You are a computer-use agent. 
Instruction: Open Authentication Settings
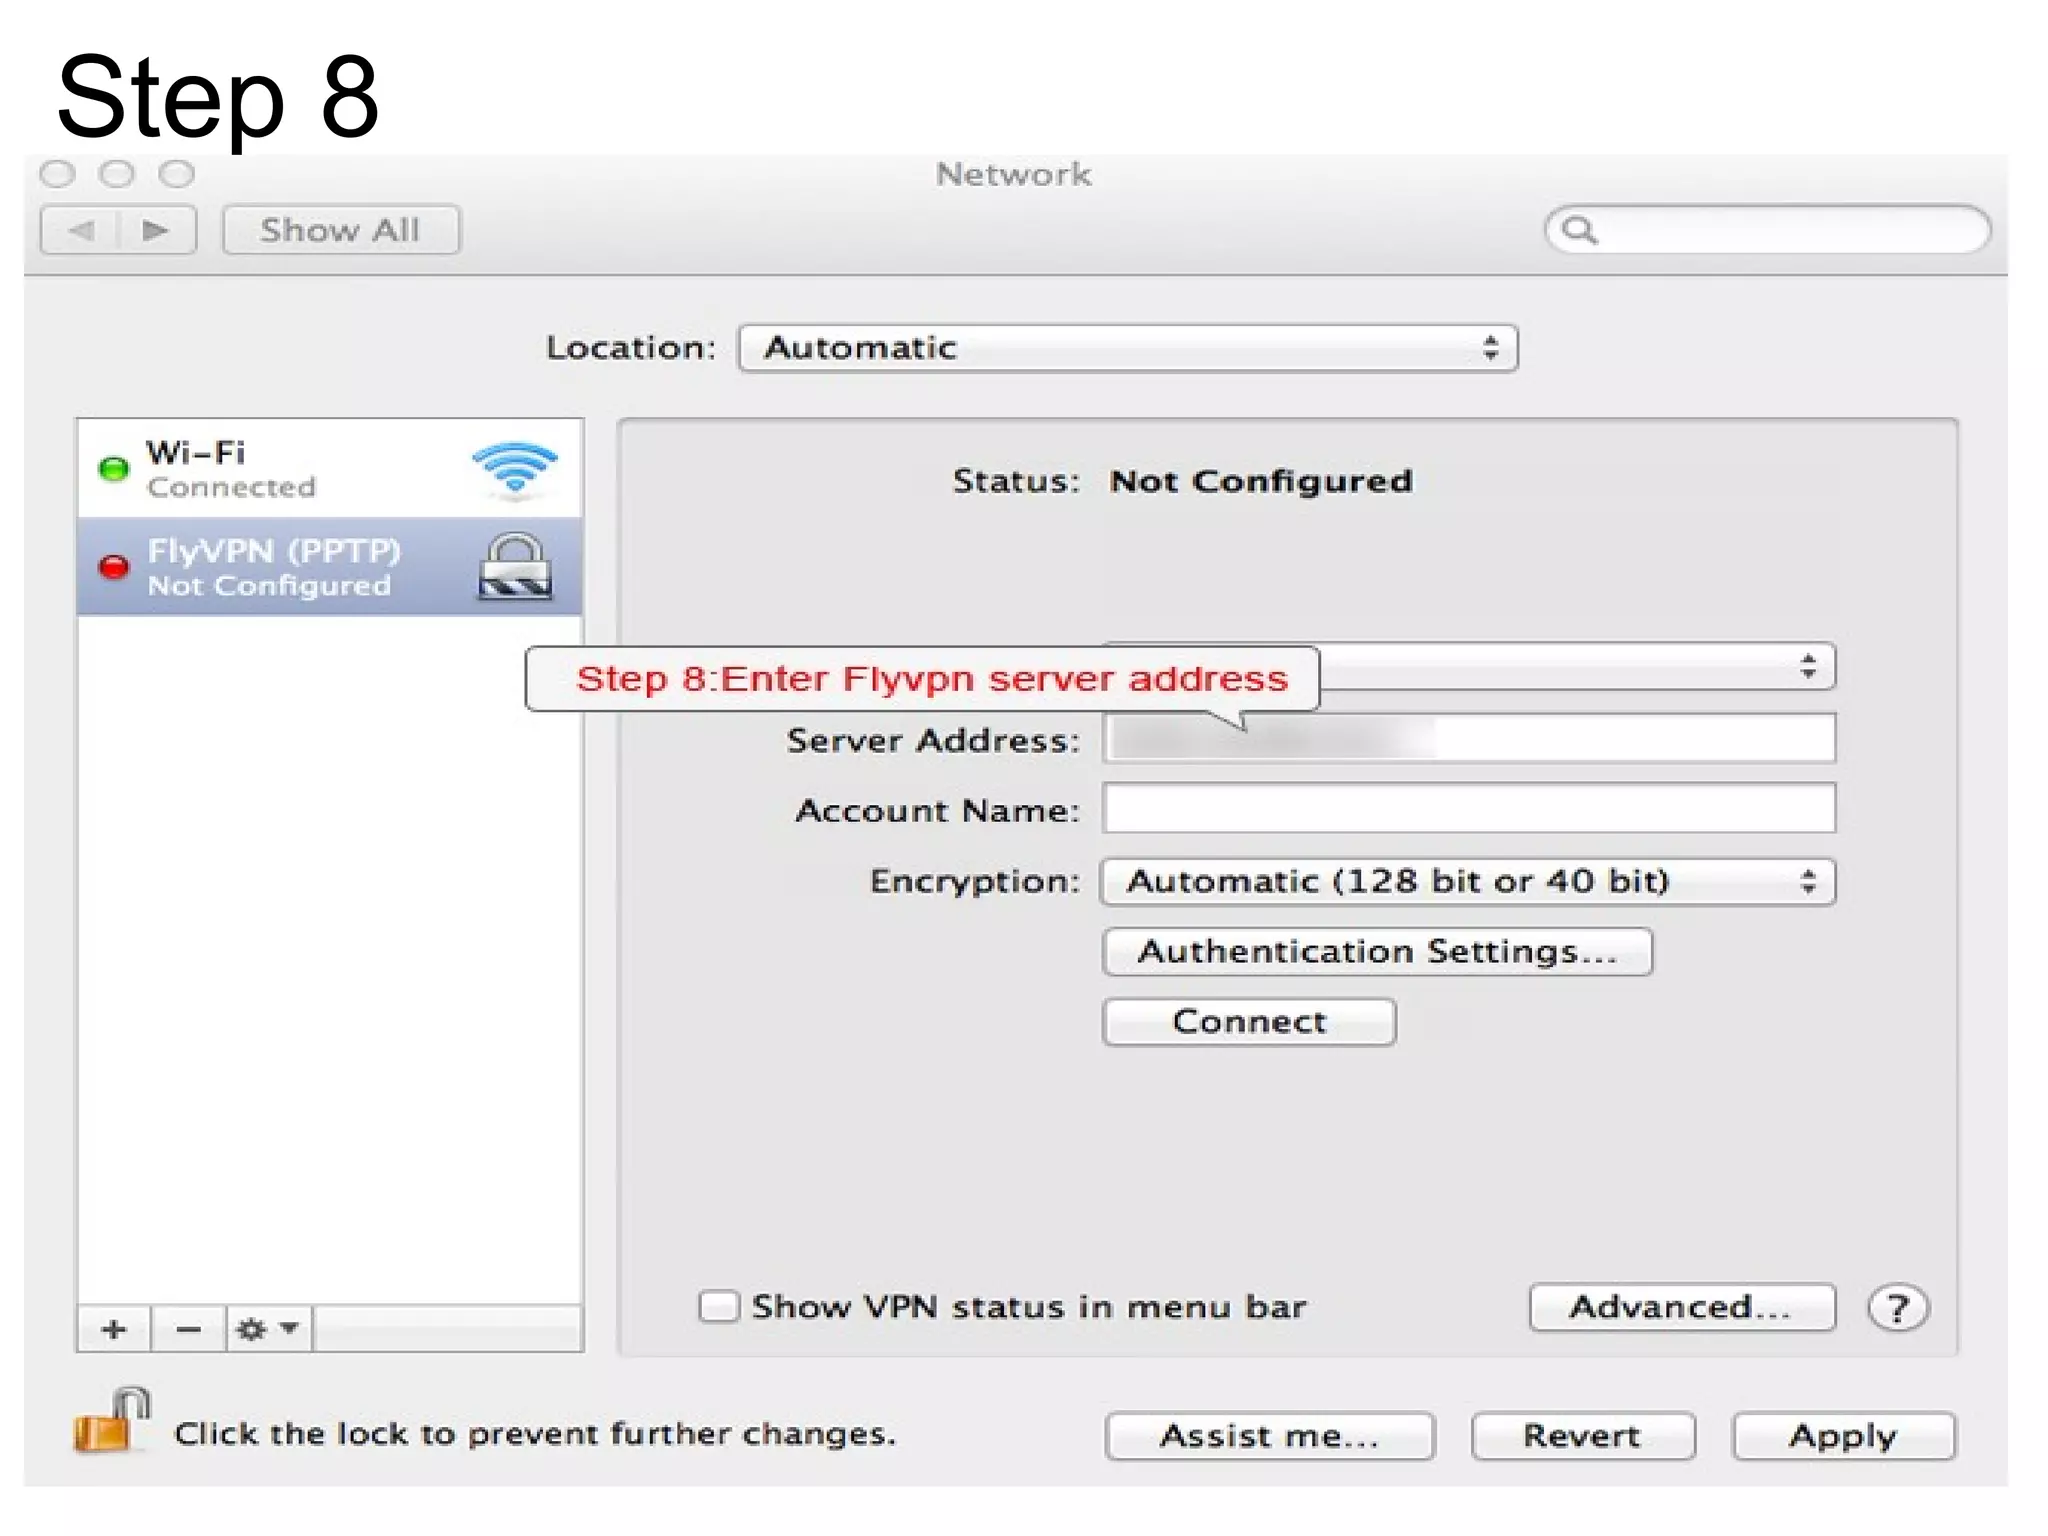pyautogui.click(x=1376, y=951)
